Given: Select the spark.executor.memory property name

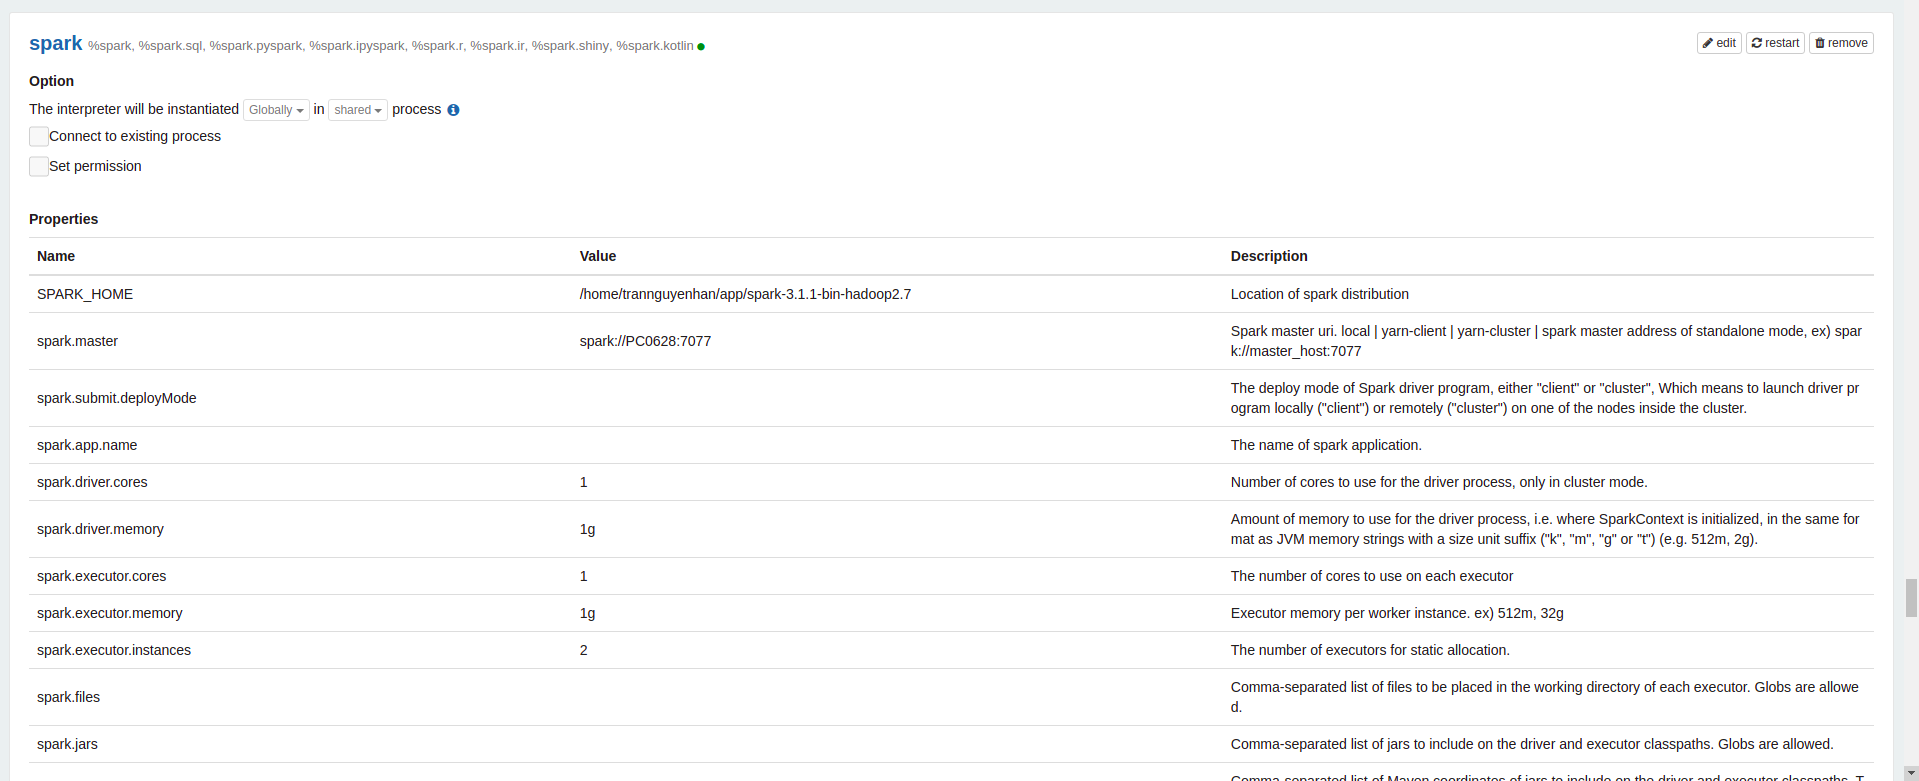Looking at the screenshot, I should pos(110,613).
